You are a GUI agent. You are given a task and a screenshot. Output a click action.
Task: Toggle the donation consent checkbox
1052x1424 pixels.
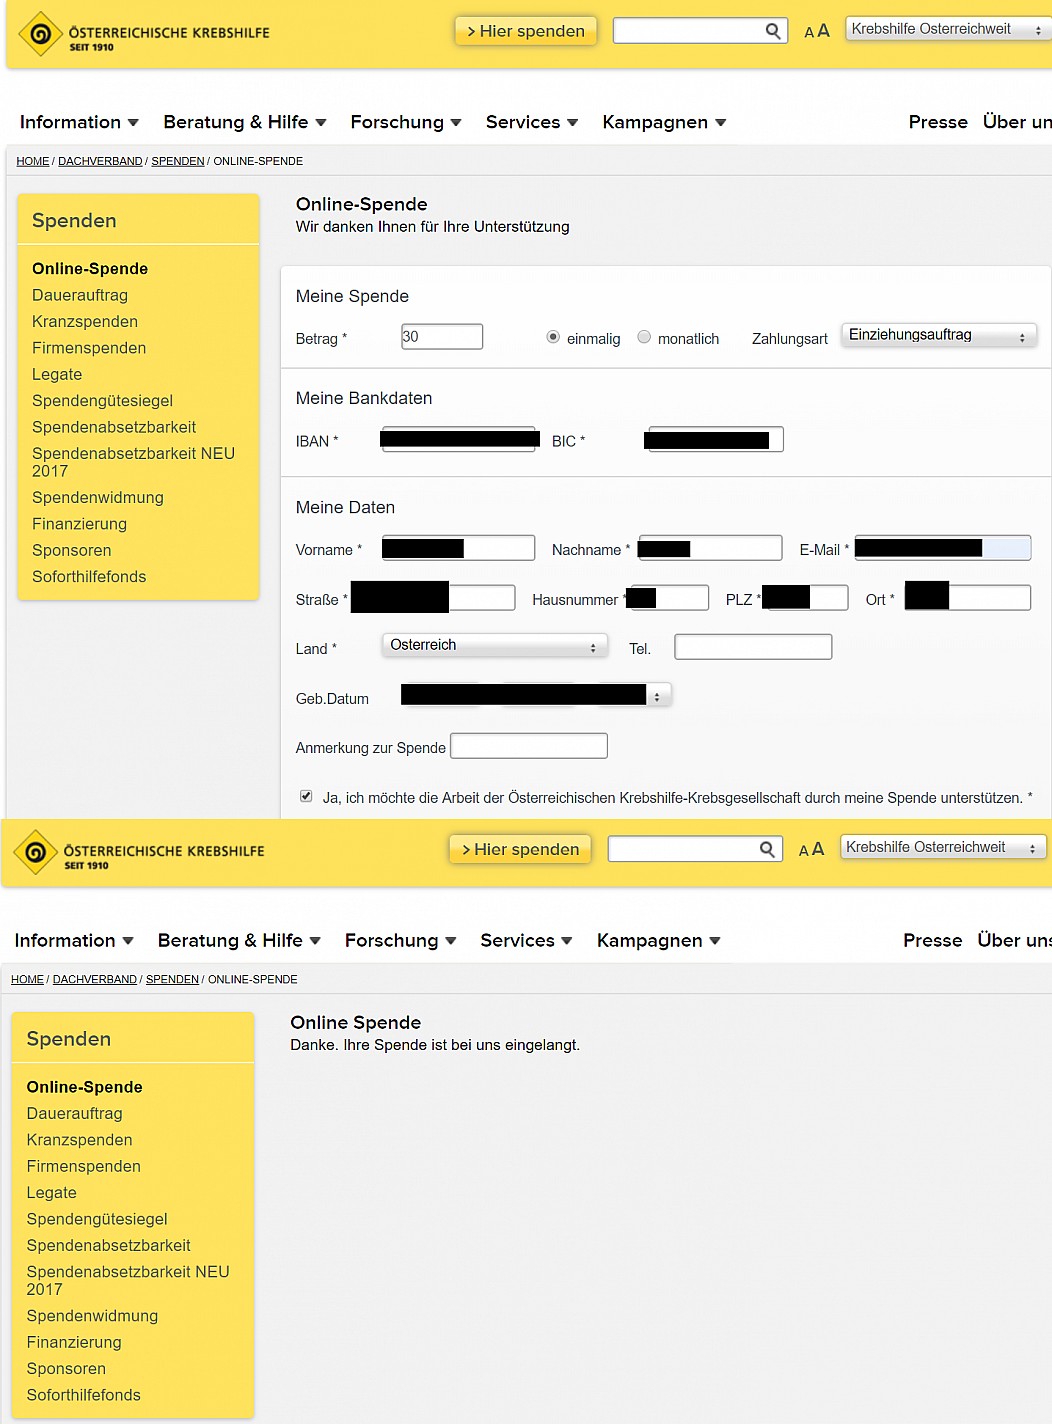coord(306,796)
